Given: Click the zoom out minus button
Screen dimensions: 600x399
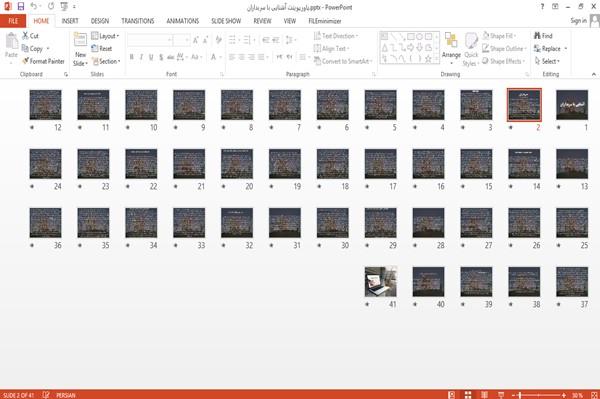Looking at the screenshot, I should coord(514,395).
